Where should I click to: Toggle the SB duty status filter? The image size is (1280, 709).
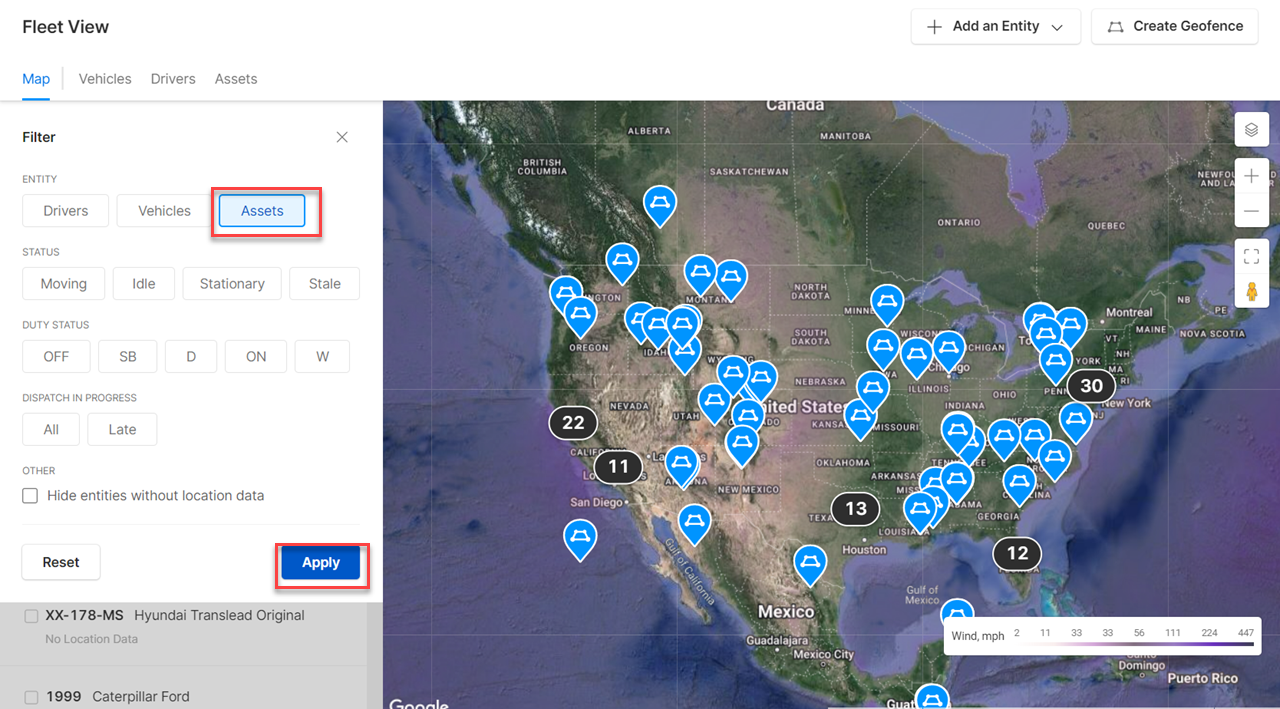pyautogui.click(x=128, y=357)
